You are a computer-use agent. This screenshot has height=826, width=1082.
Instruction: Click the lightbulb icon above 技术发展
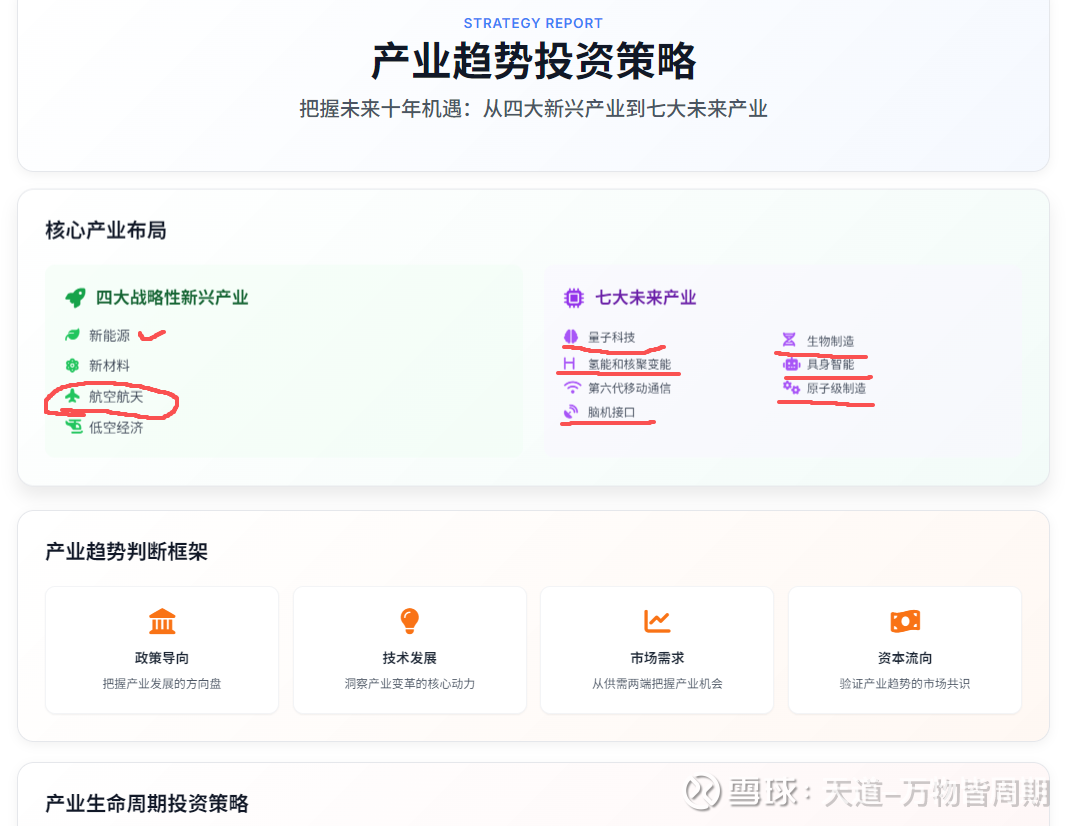(410, 621)
